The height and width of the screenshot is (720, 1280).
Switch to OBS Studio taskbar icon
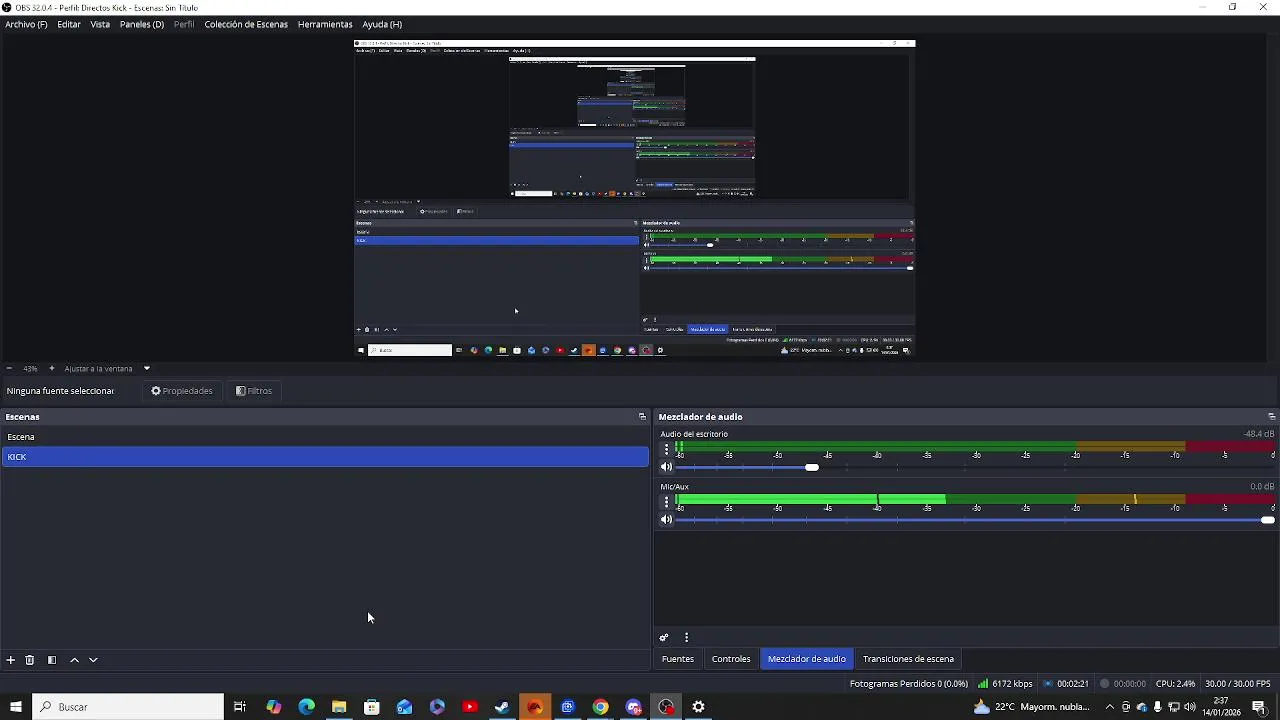666,707
